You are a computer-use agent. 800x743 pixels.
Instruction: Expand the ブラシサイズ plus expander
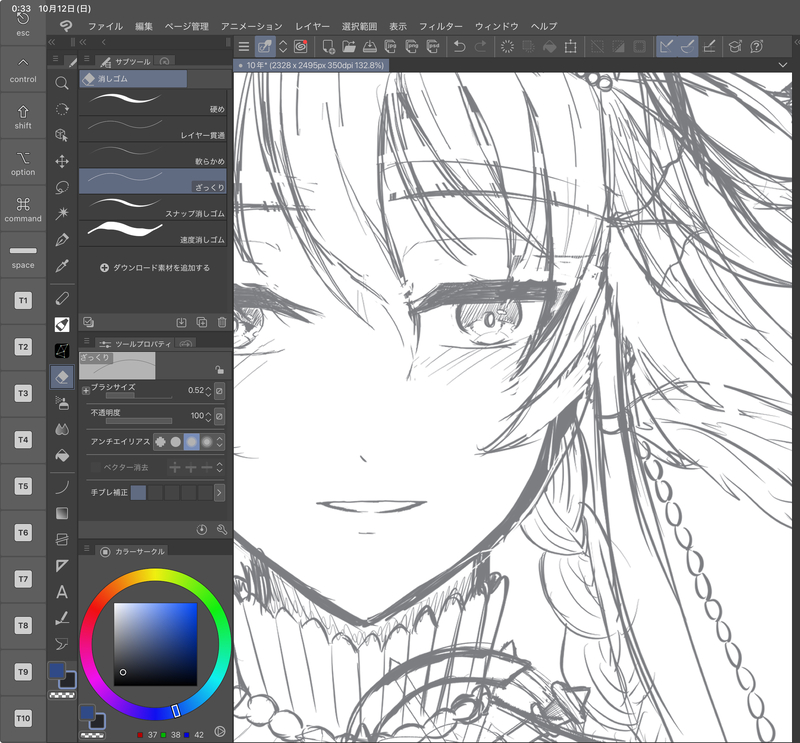pyautogui.click(x=86, y=391)
